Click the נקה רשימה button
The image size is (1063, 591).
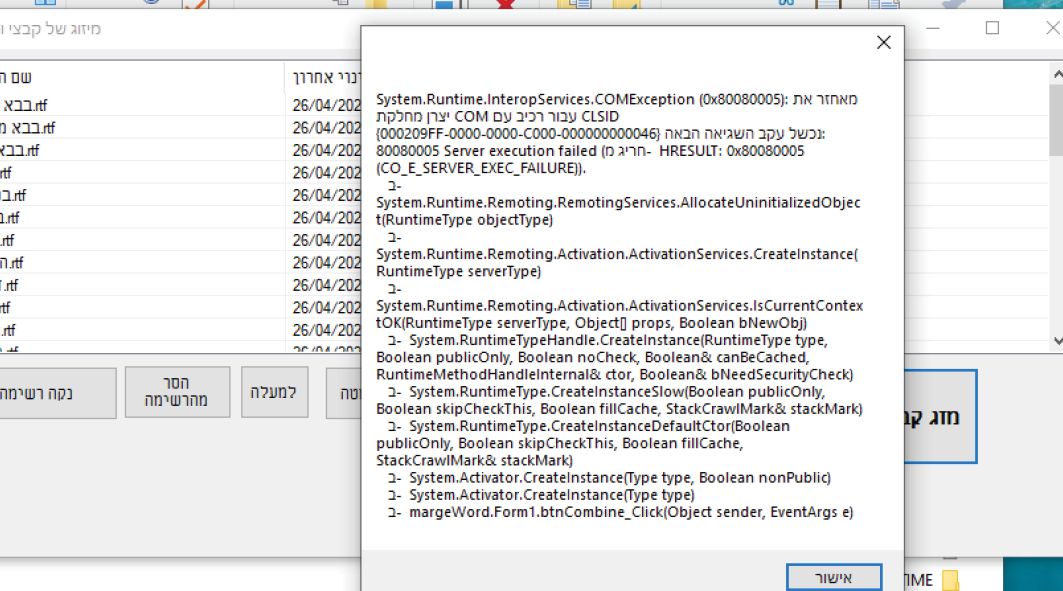pos(56,393)
